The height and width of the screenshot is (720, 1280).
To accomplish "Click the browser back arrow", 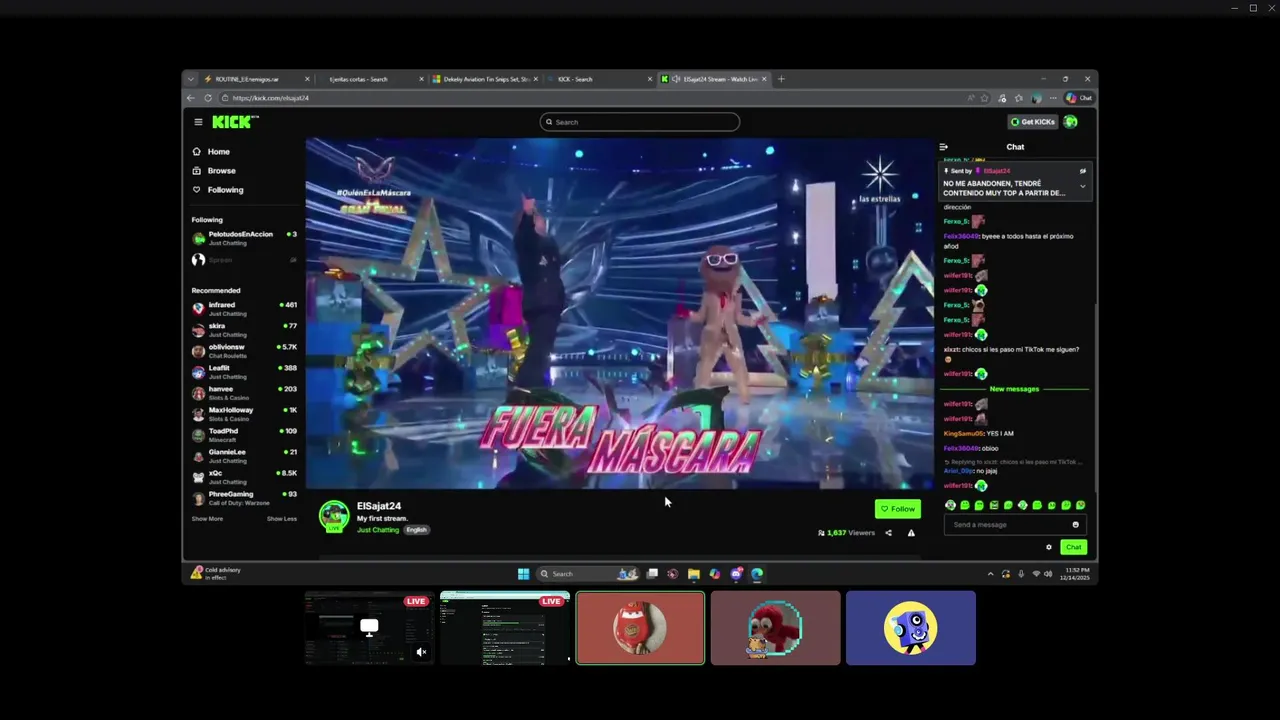I will (x=191, y=98).
